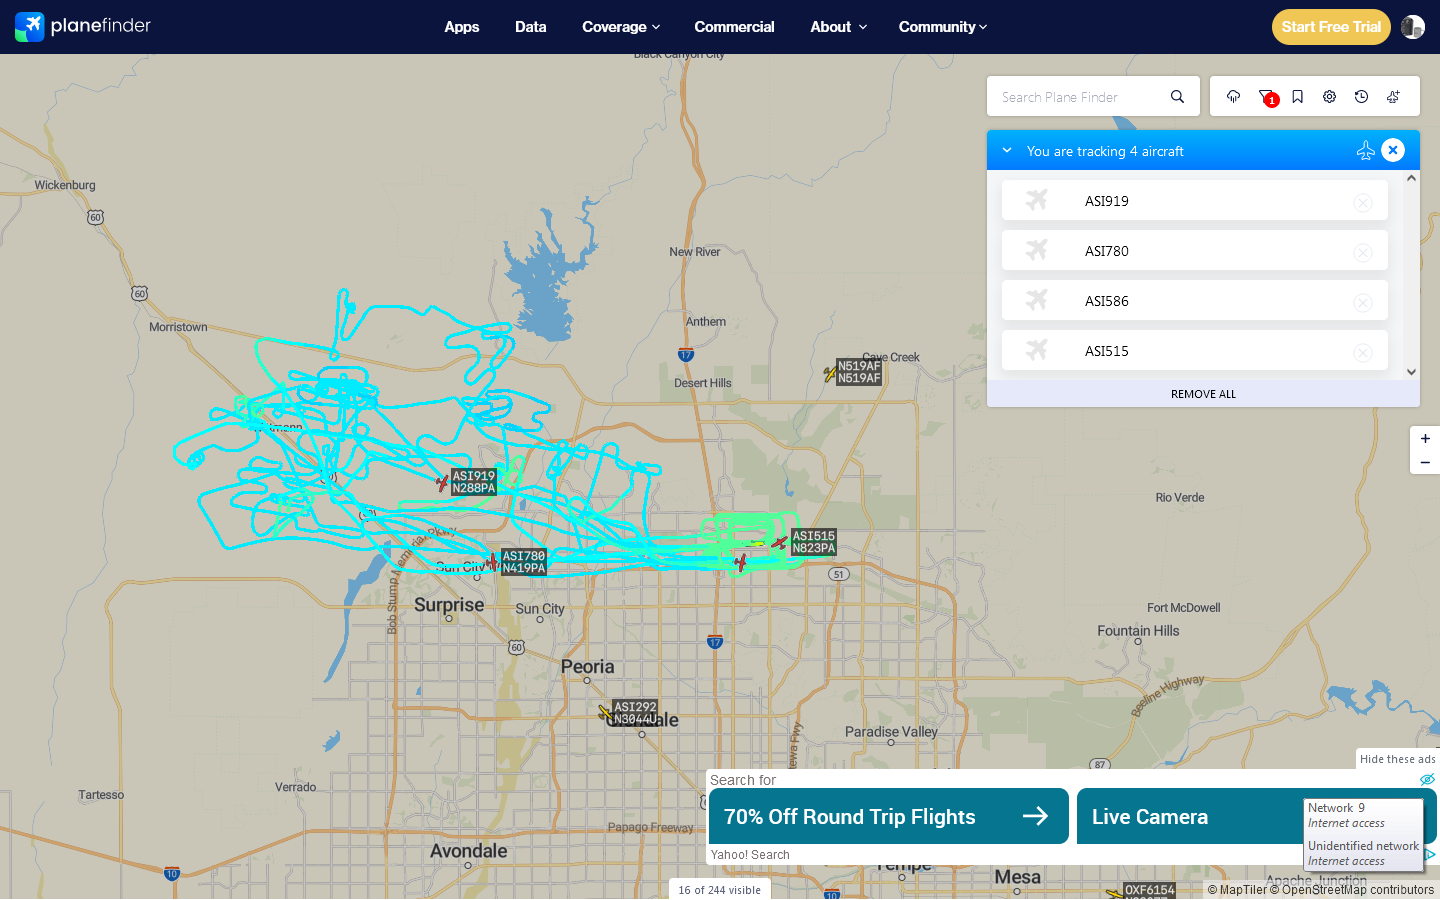Expand the Coverage dropdown menu
1440x900 pixels.
click(621, 27)
